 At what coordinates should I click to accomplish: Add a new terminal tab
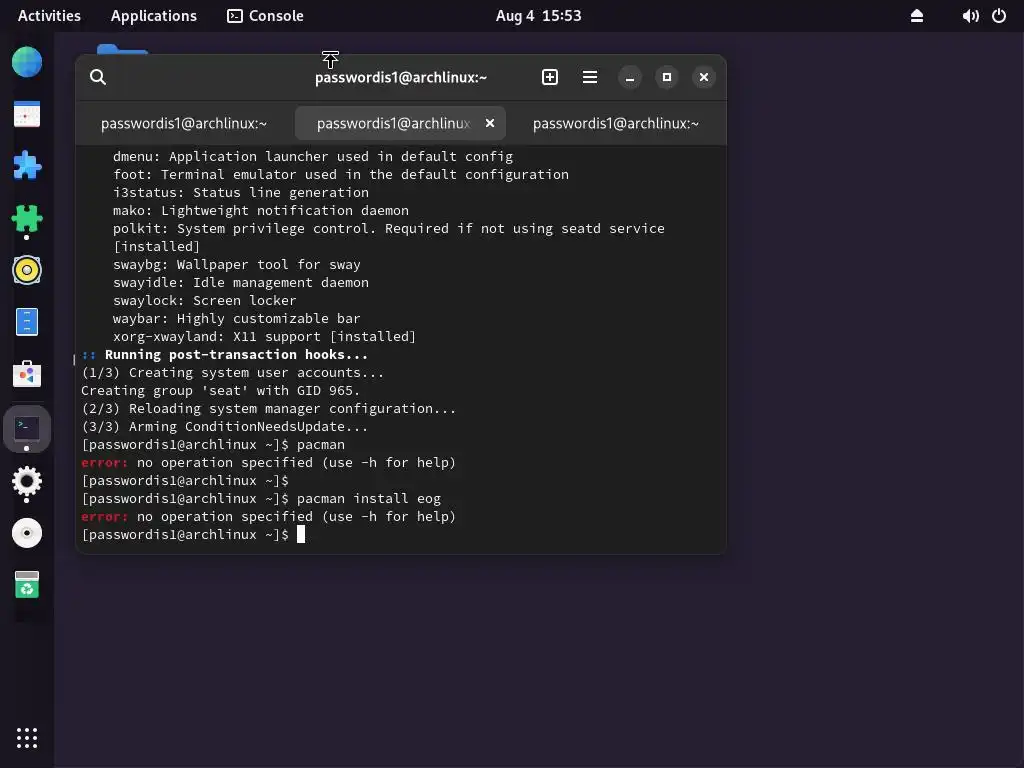click(x=550, y=77)
